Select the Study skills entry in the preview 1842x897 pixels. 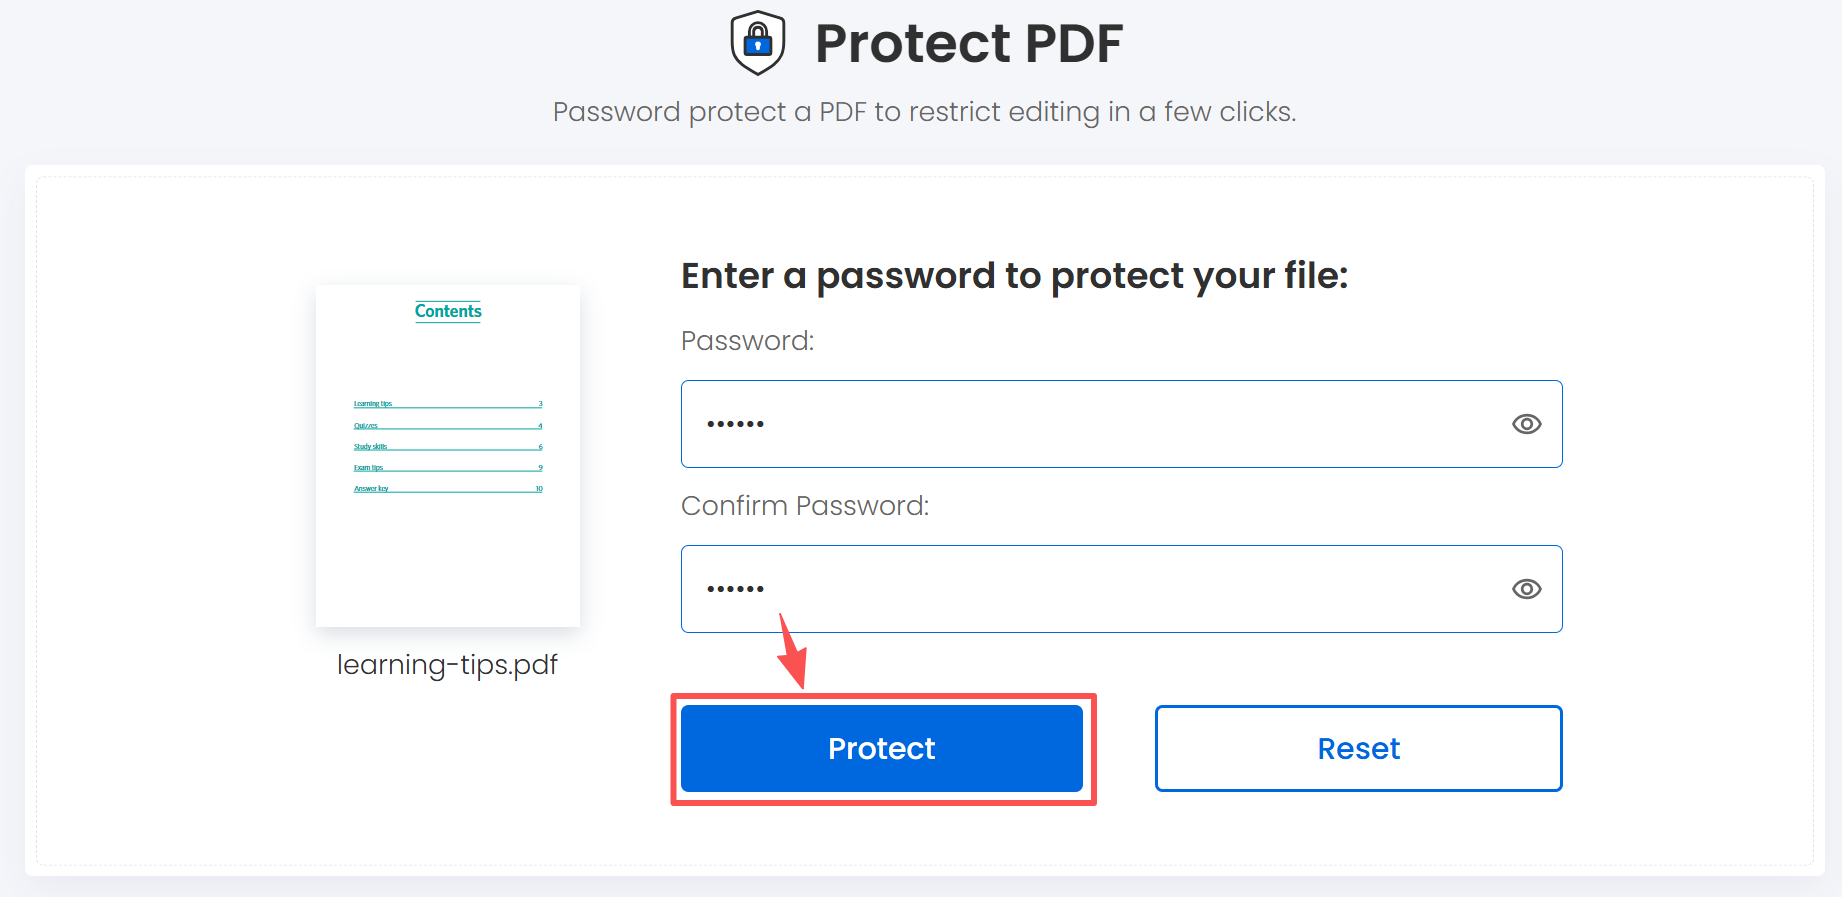[369, 446]
